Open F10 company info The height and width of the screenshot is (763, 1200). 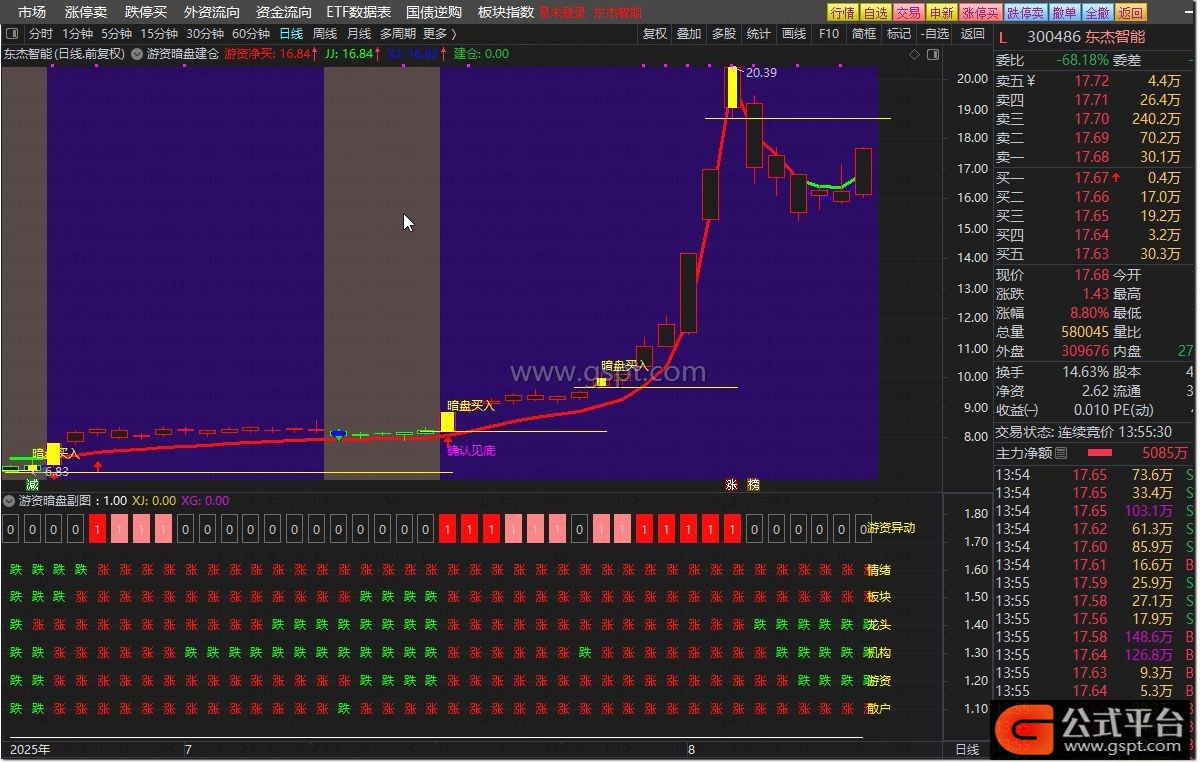pos(829,33)
